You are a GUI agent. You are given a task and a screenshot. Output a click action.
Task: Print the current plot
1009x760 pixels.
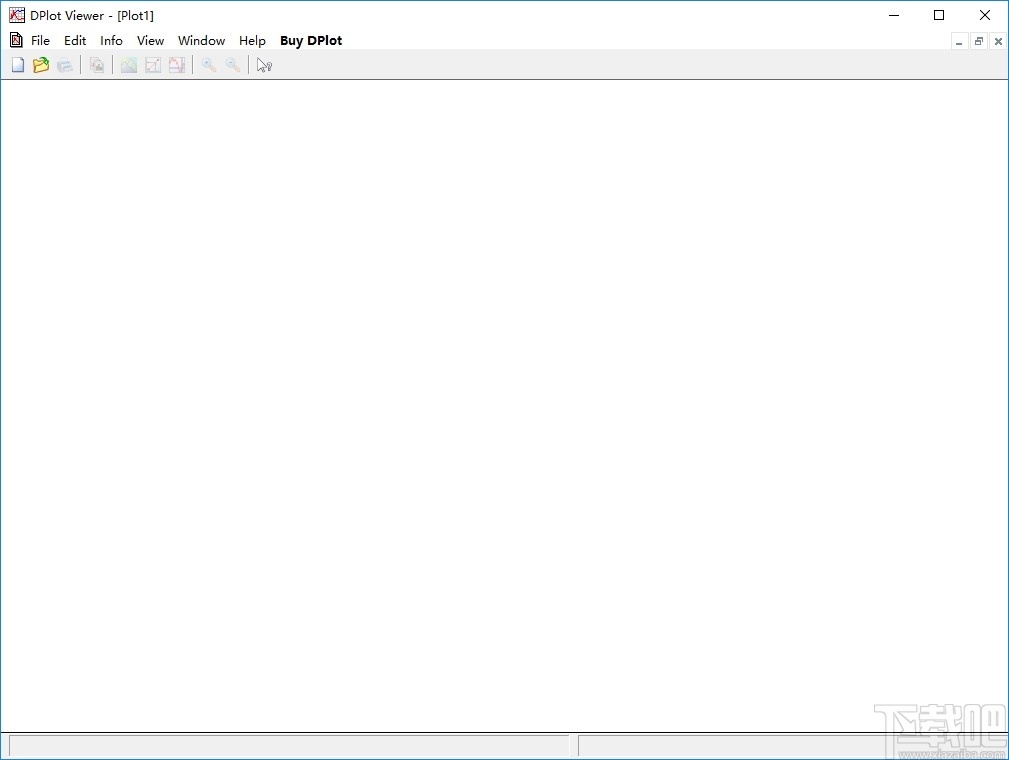point(65,64)
